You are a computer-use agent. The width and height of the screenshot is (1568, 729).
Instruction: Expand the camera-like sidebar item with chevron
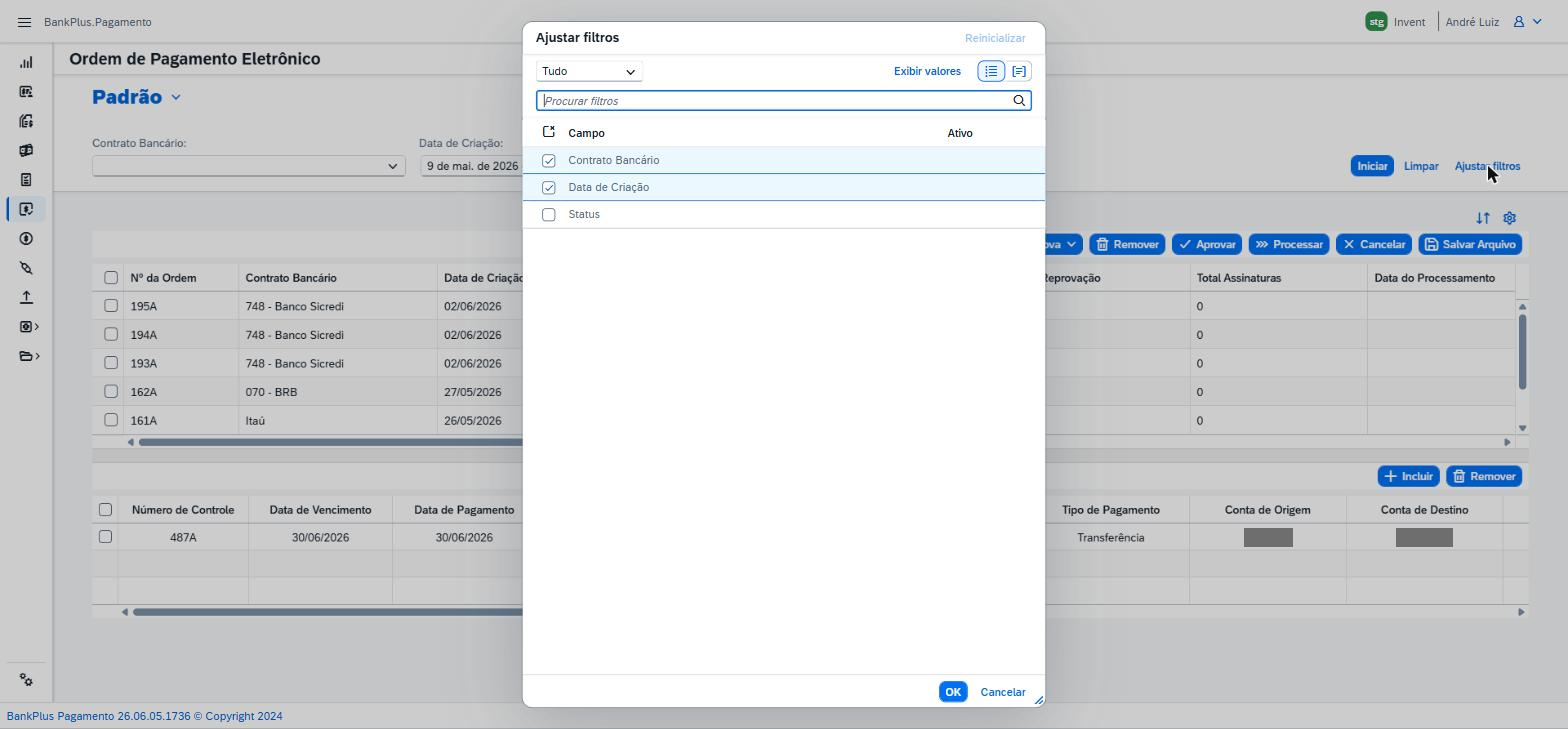tap(29, 327)
